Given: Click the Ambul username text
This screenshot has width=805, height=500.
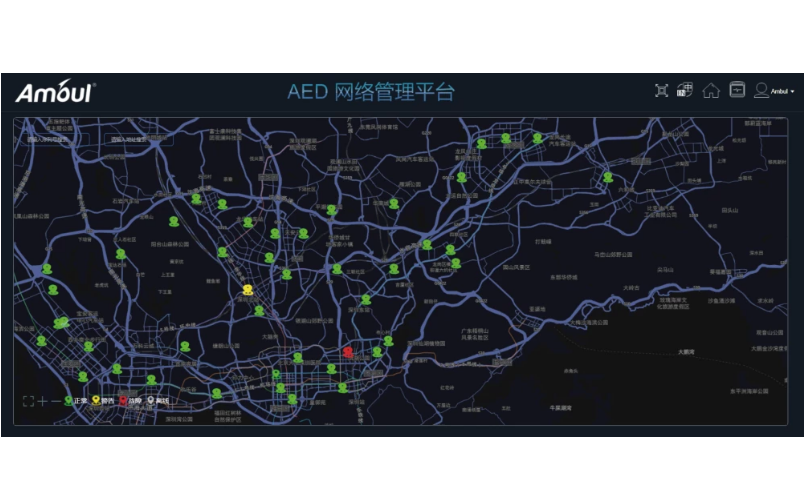Looking at the screenshot, I should tap(780, 92).
